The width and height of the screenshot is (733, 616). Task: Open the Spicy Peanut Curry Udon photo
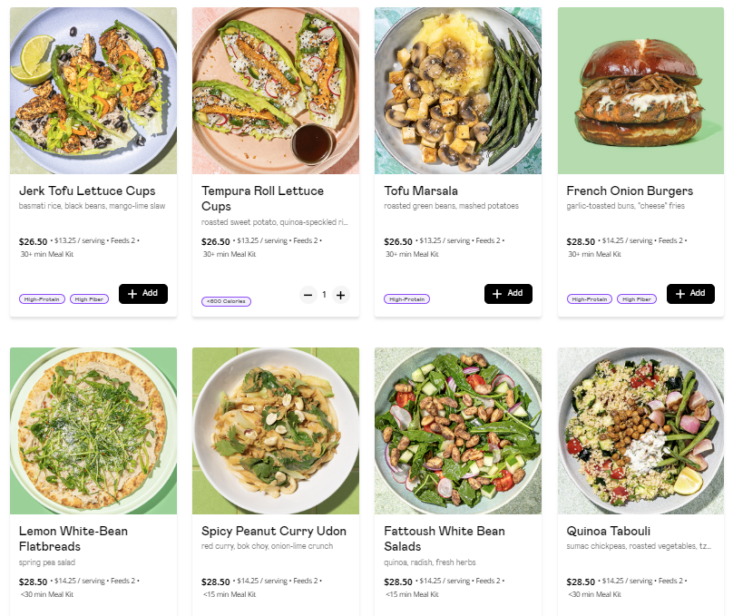[x=275, y=430]
